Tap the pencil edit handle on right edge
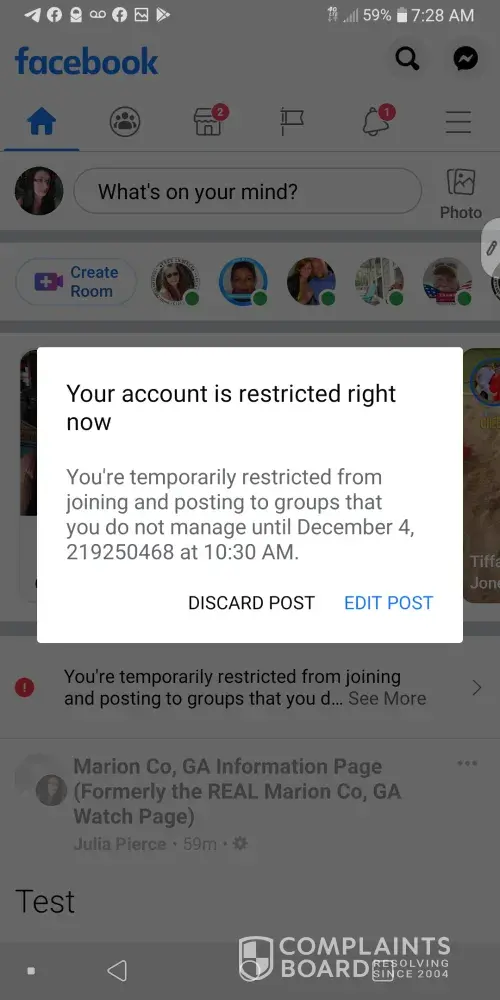Screen dimensions: 500x1000 [x=491, y=248]
